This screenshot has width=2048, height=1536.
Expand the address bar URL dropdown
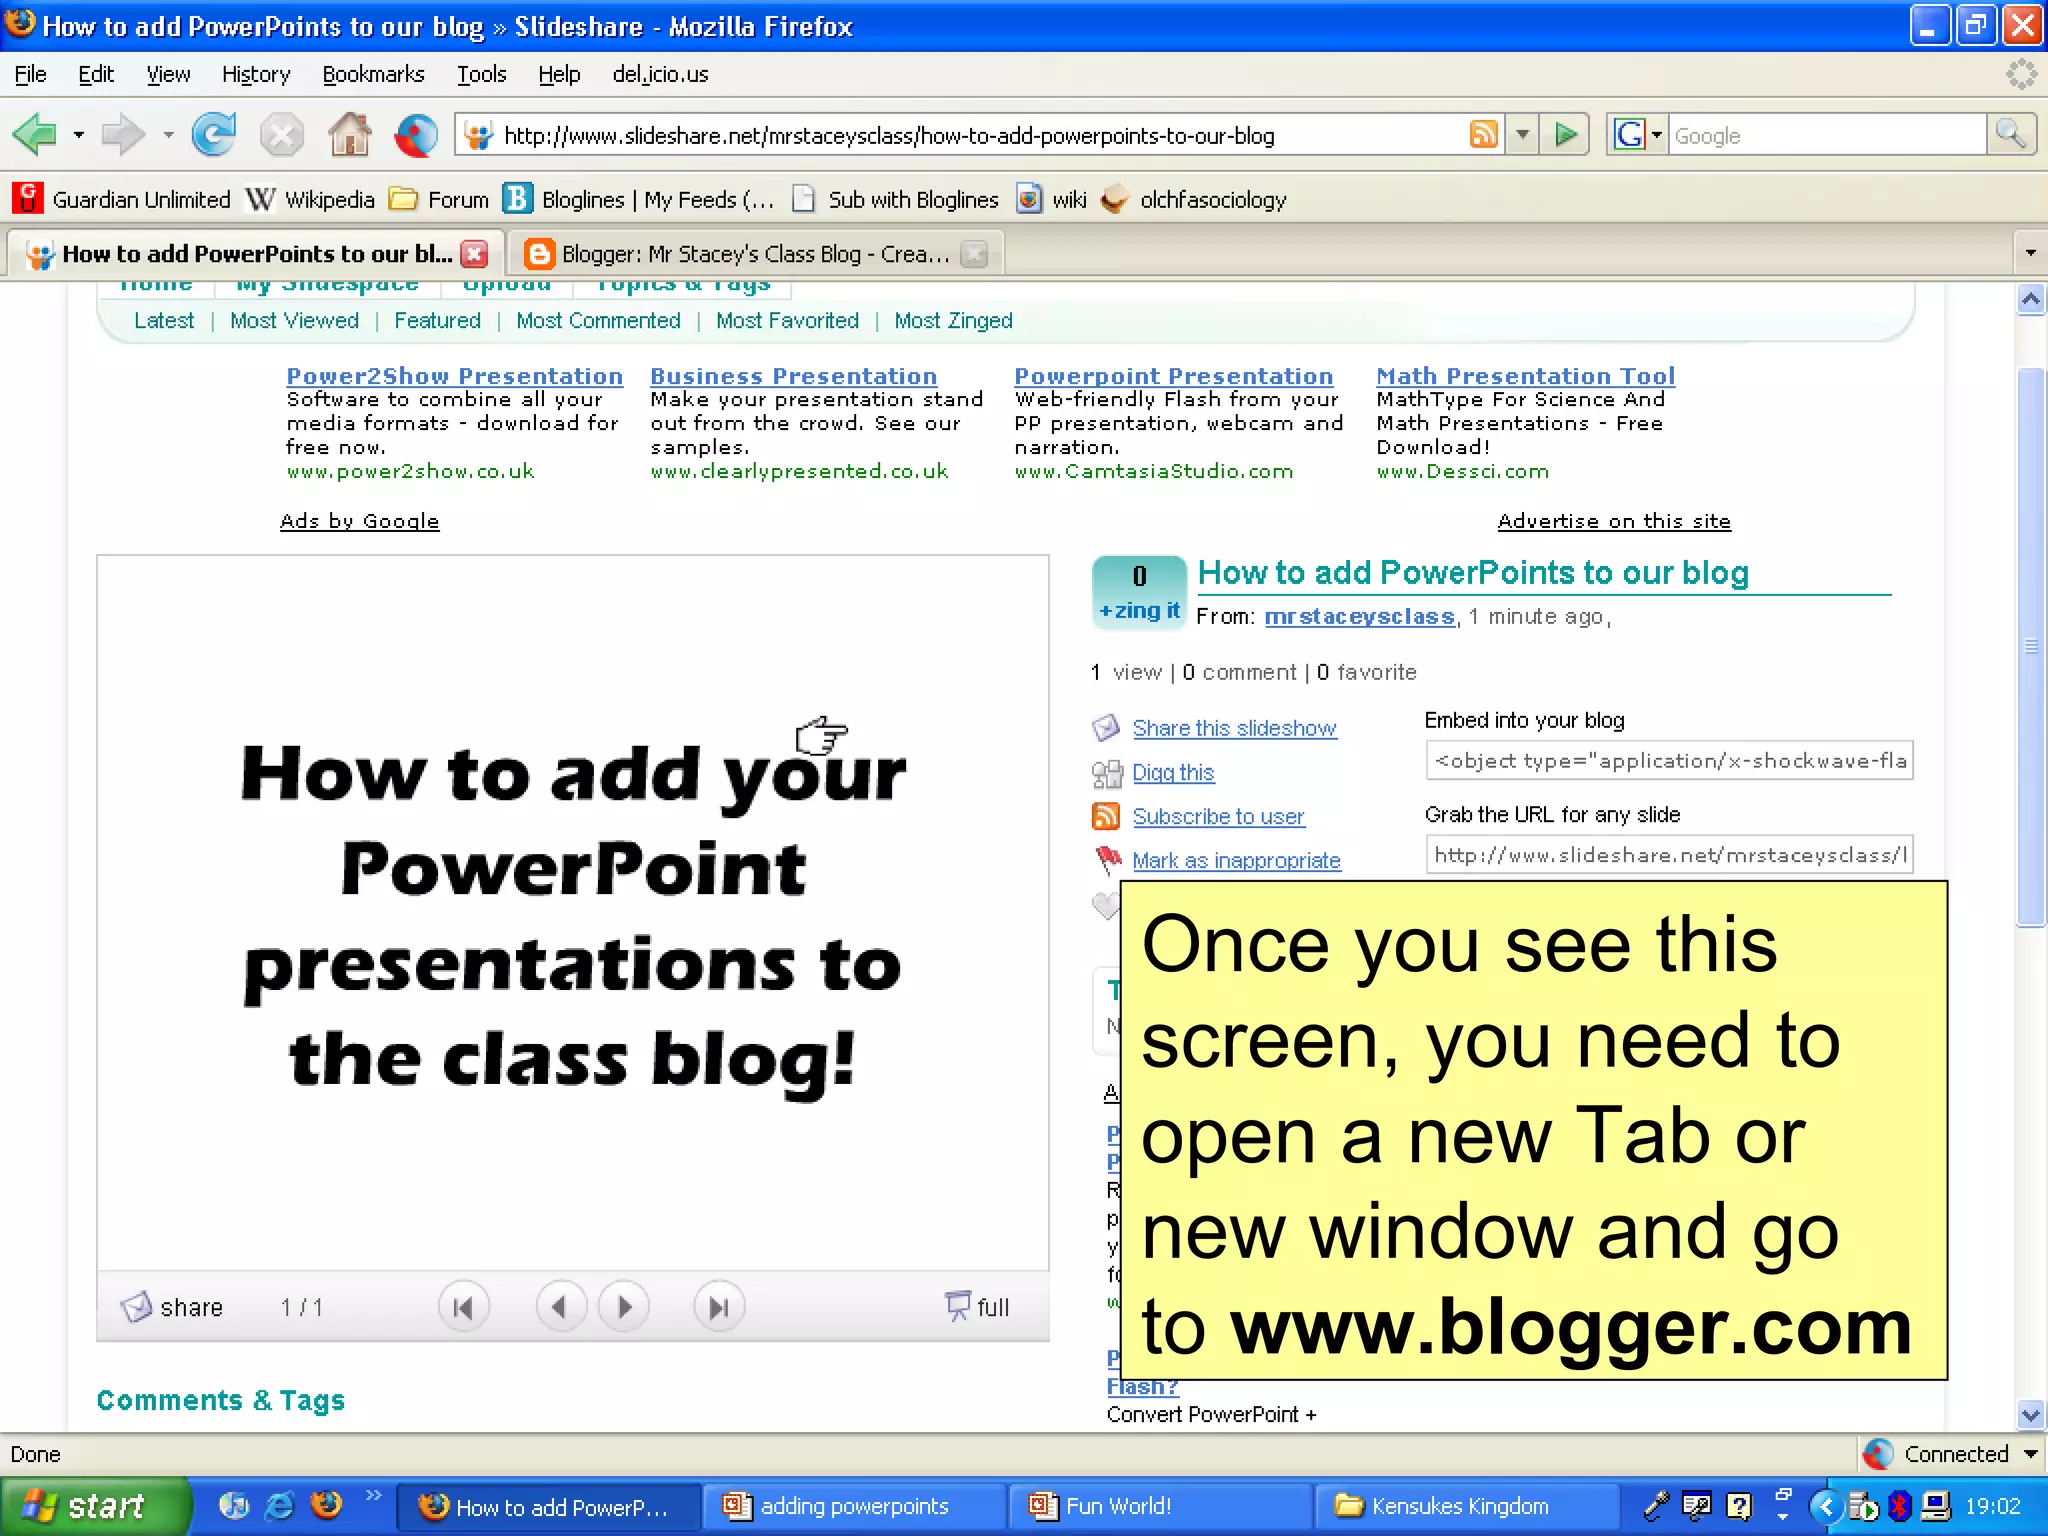(1522, 134)
